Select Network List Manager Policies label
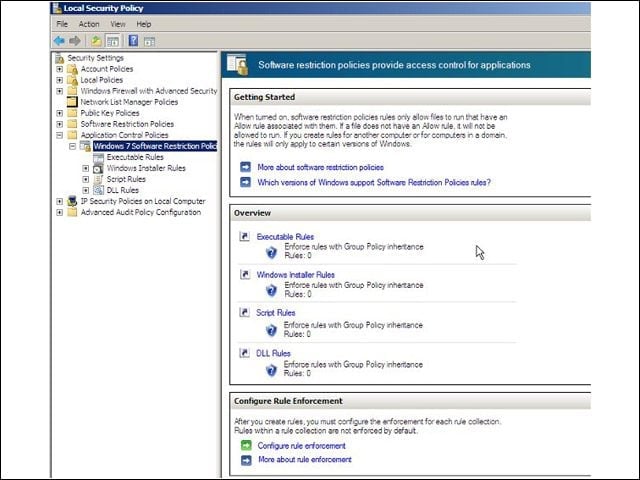 click(129, 102)
